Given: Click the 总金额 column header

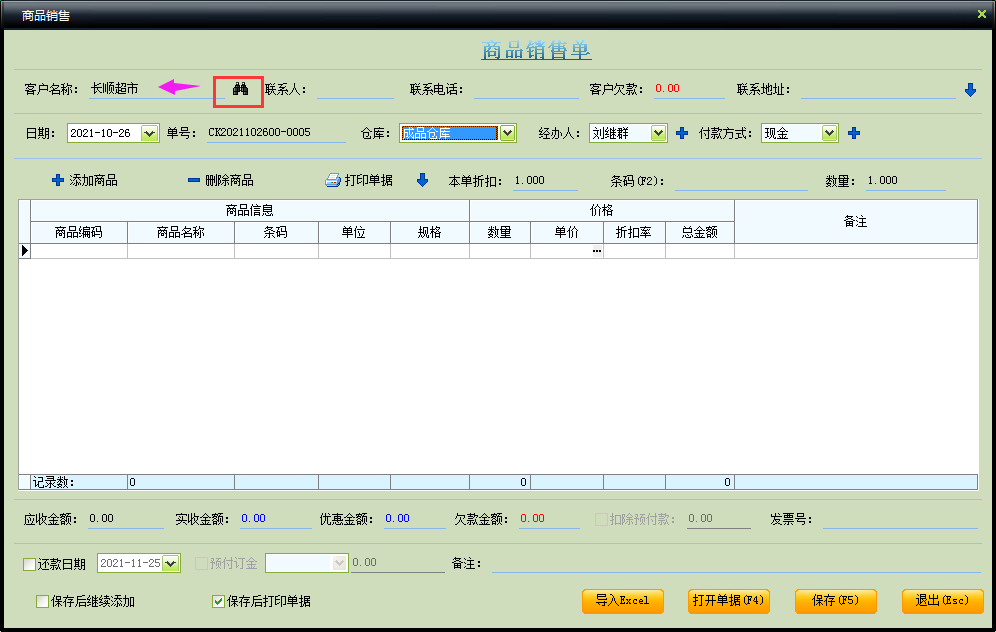Looking at the screenshot, I should pos(700,232).
